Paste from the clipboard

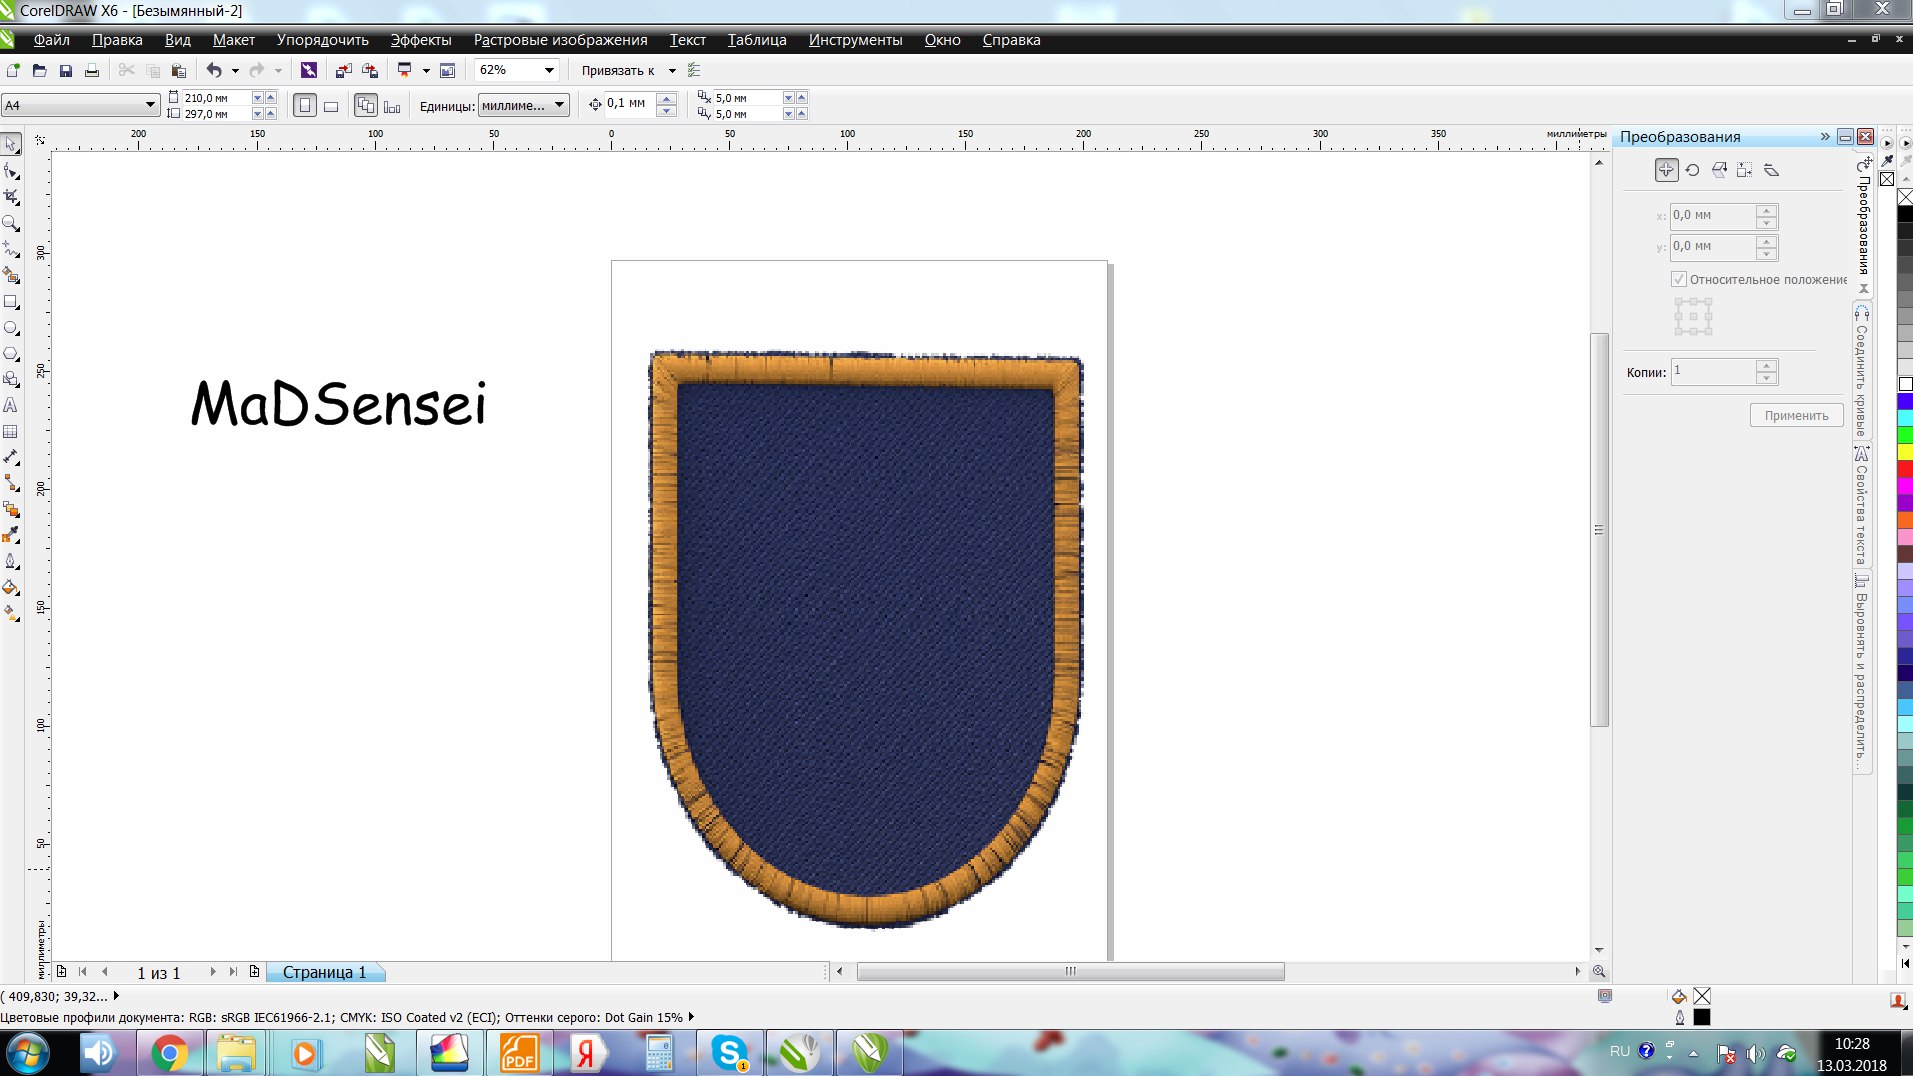coord(179,70)
